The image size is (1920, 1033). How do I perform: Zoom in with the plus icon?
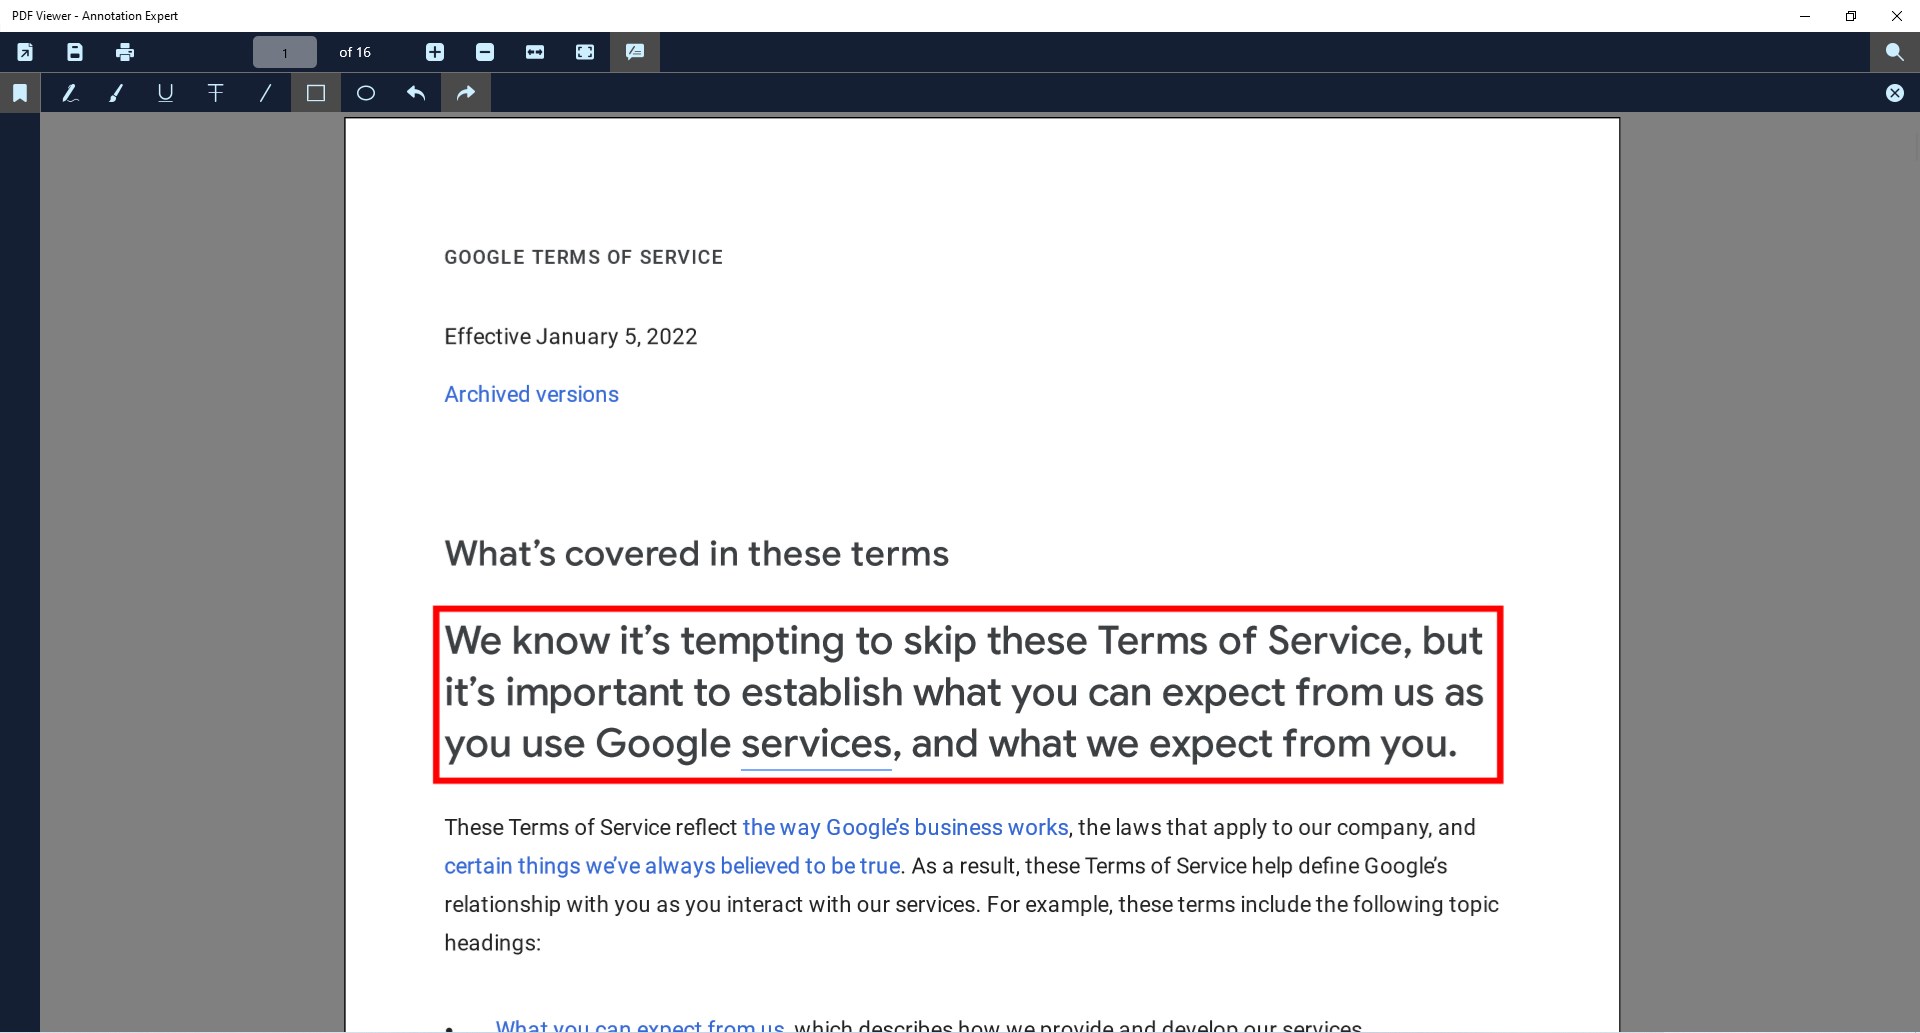pos(435,52)
